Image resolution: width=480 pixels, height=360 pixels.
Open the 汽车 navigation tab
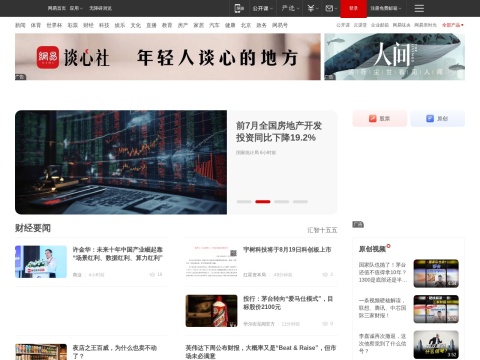pos(214,25)
